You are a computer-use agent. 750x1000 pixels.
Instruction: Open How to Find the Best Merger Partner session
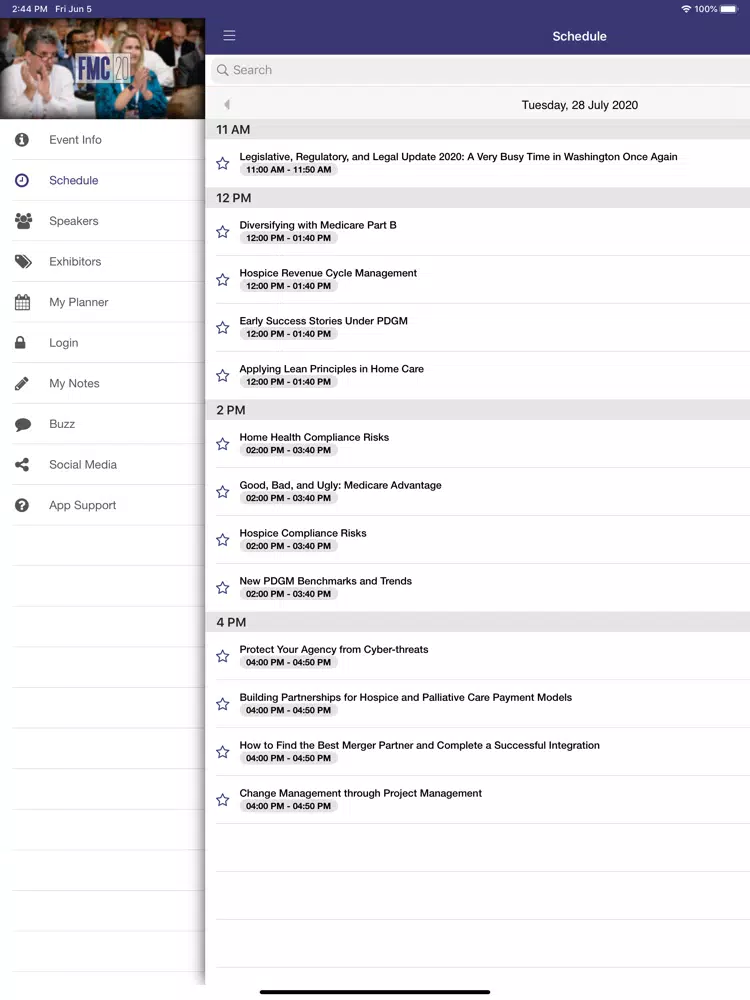(x=478, y=751)
